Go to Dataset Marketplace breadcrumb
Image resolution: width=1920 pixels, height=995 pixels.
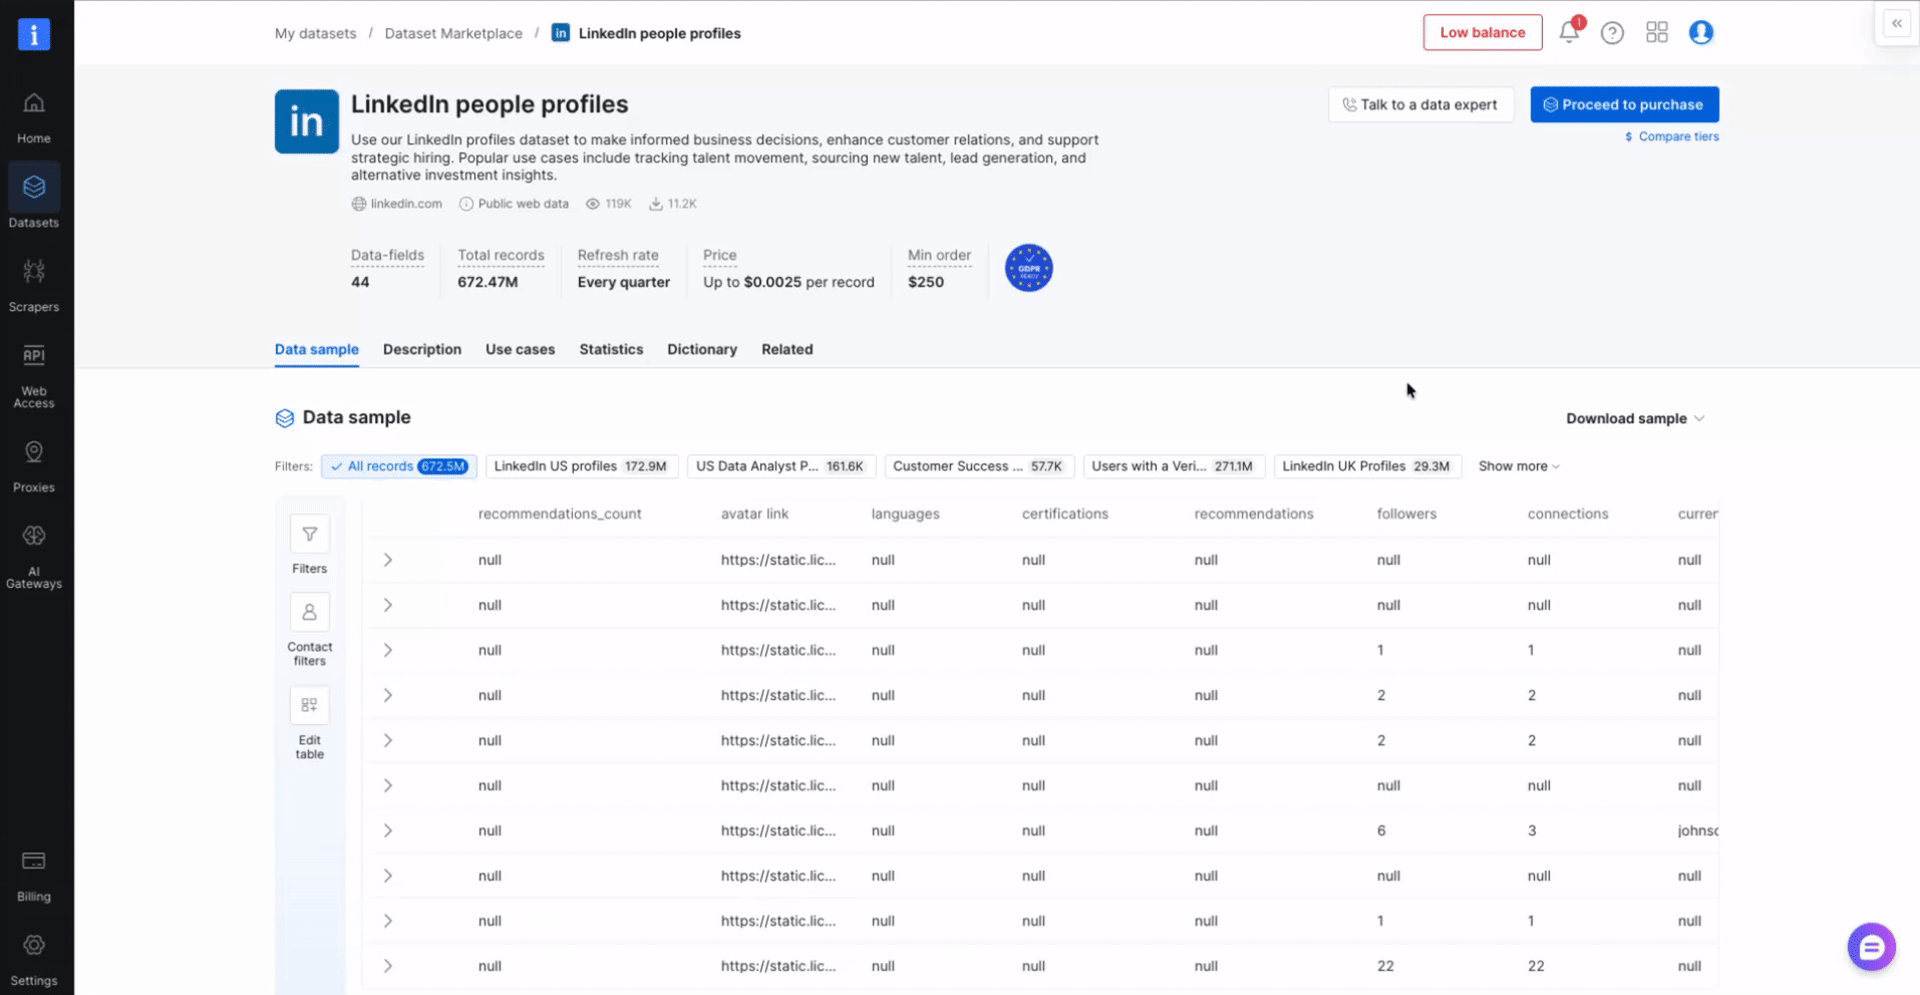coord(454,33)
